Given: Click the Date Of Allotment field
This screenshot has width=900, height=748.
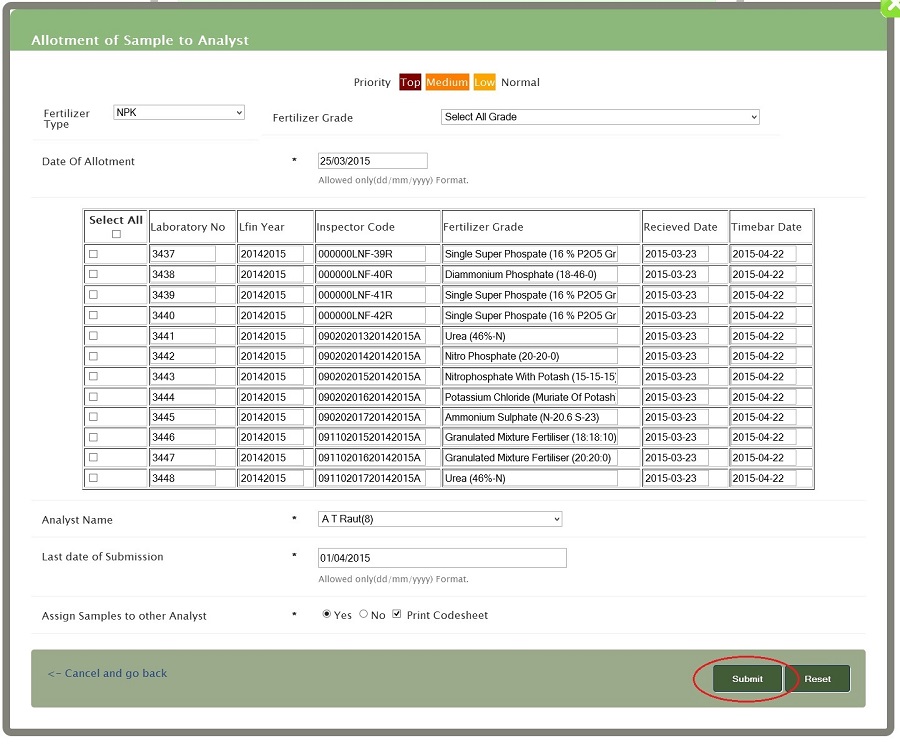Looking at the screenshot, I should tap(372, 161).
